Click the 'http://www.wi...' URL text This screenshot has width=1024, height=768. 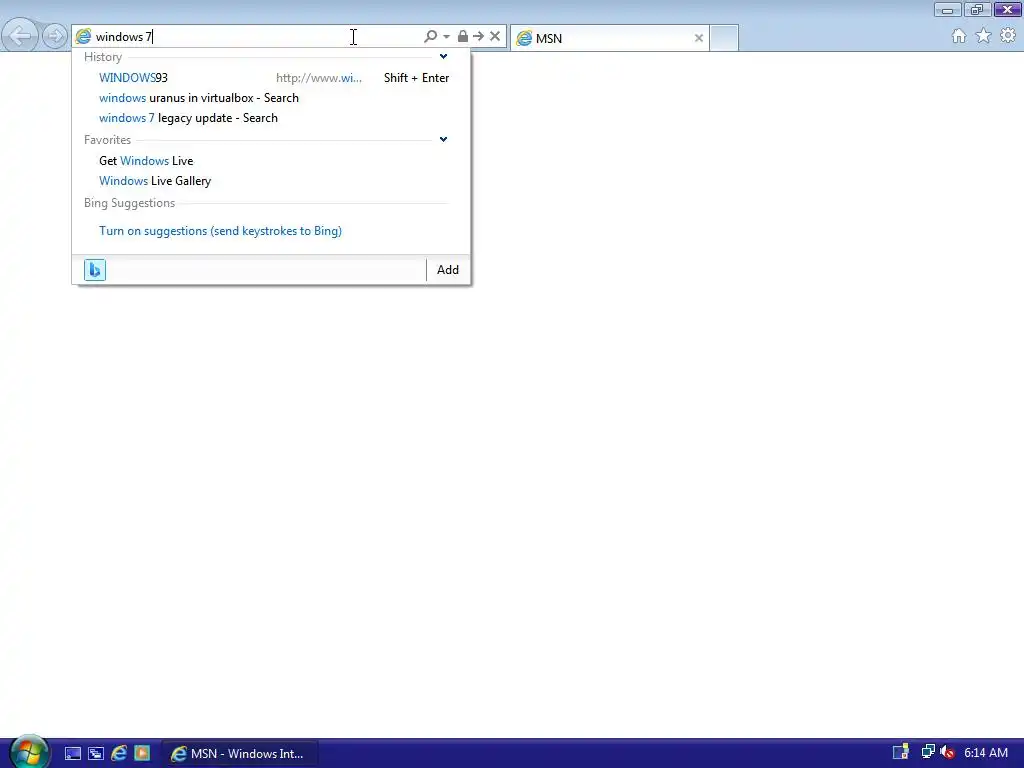[x=319, y=78]
